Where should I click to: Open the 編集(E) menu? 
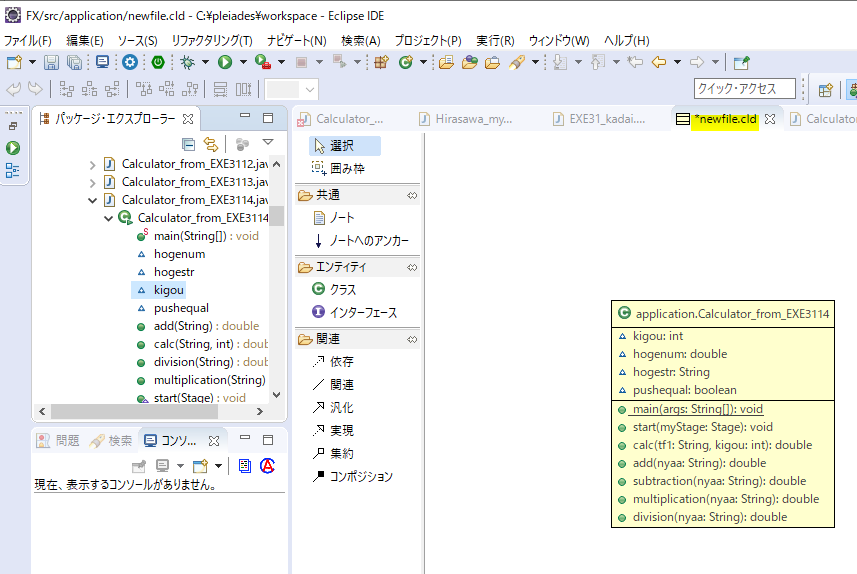(x=85, y=40)
